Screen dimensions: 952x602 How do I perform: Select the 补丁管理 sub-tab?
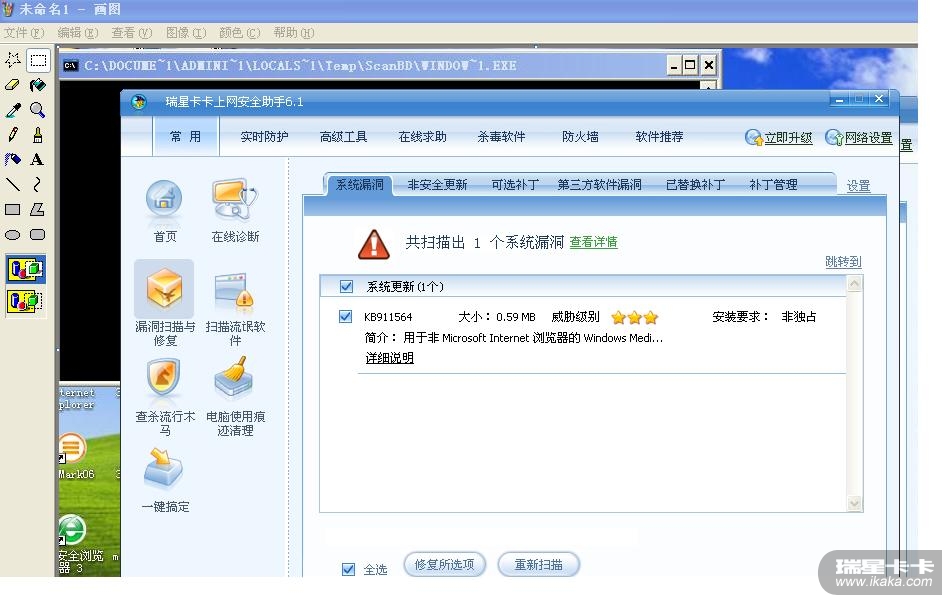774,184
